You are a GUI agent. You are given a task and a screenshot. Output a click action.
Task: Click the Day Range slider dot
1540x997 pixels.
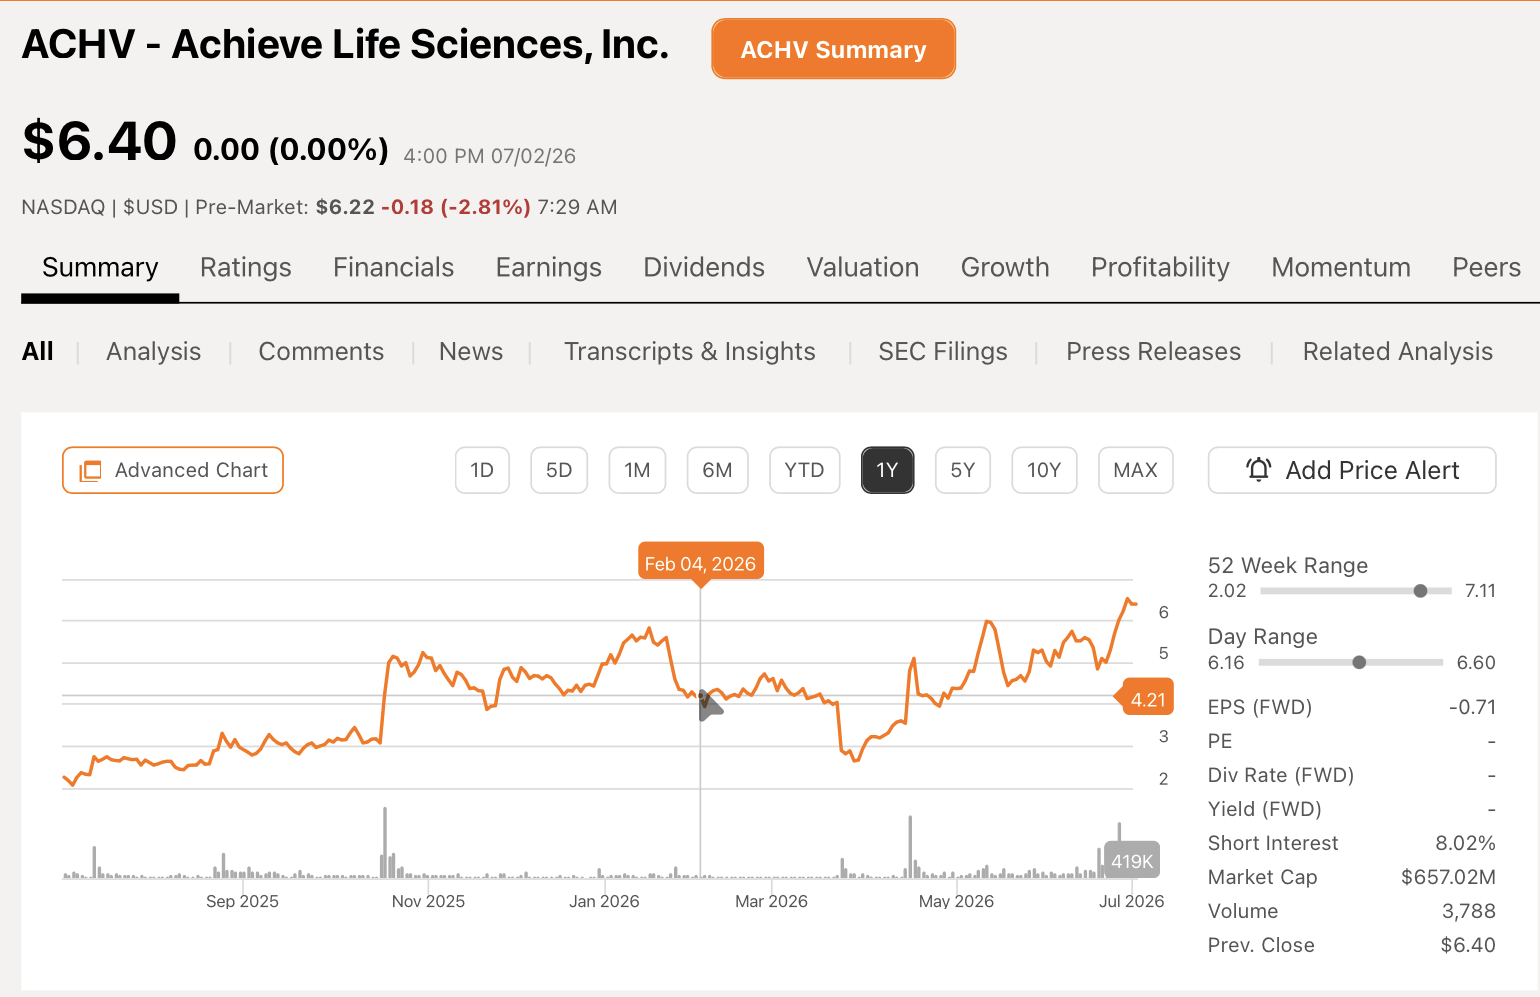click(1359, 662)
